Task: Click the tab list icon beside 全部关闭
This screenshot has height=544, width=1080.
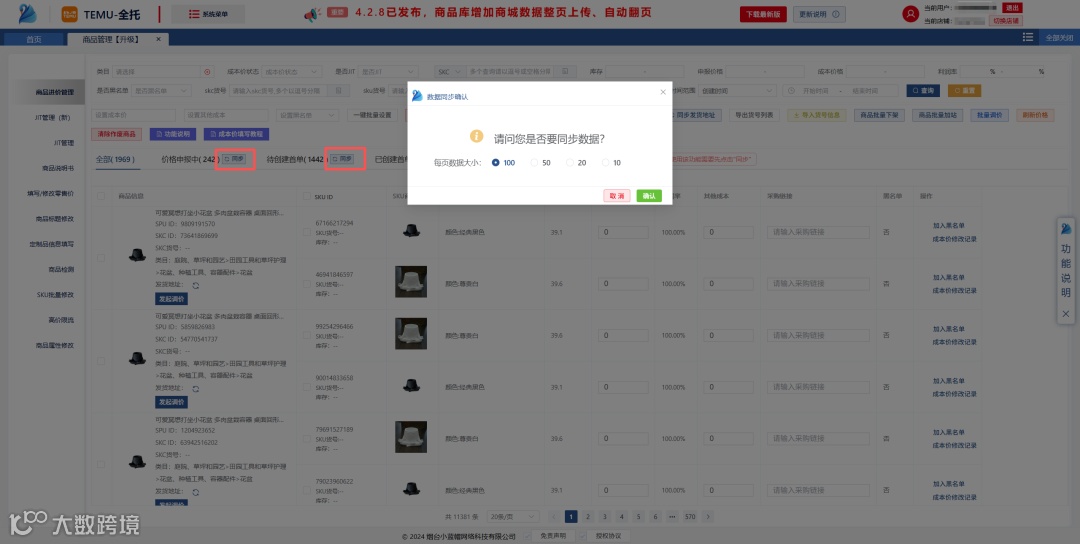Action: coord(1028,37)
